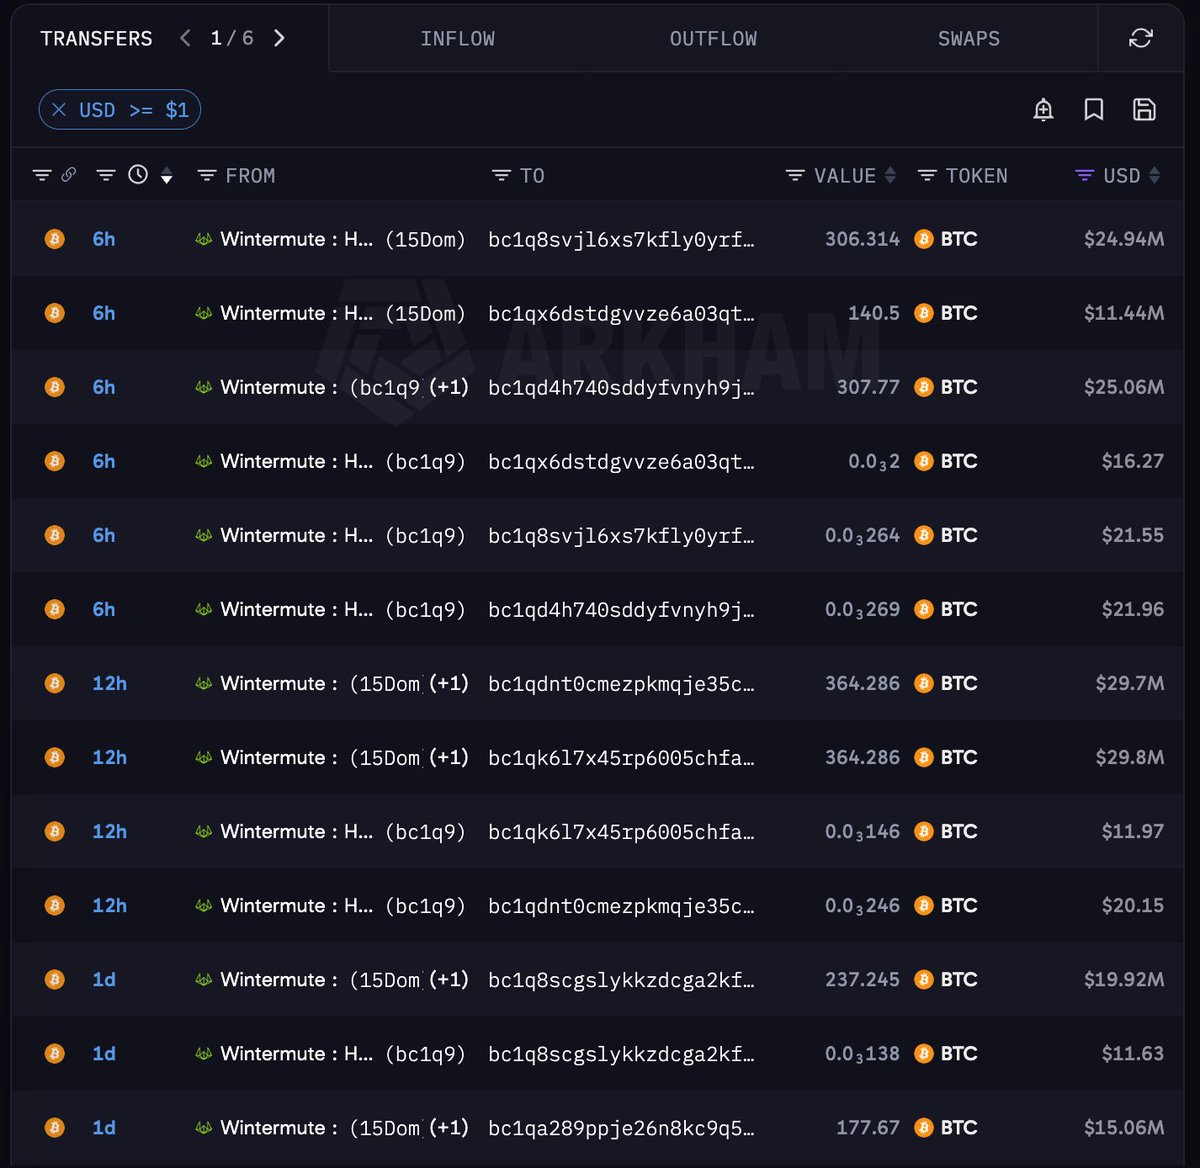Select the TRANSFERS tab

click(96, 39)
